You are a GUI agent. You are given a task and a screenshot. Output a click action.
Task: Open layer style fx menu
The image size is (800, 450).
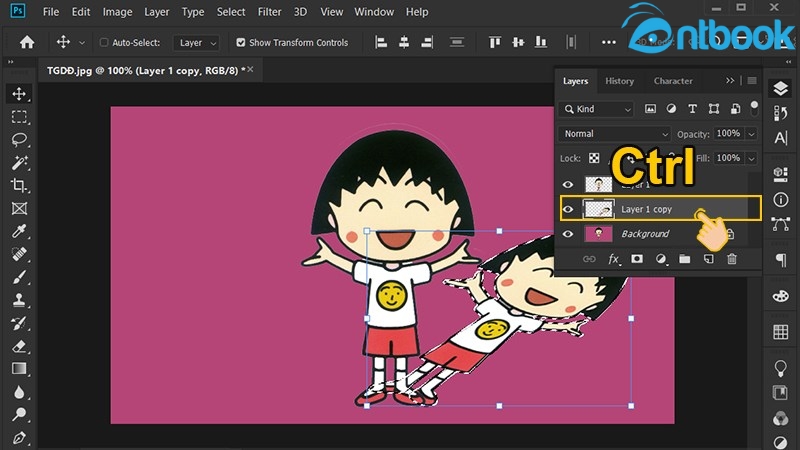click(x=614, y=259)
